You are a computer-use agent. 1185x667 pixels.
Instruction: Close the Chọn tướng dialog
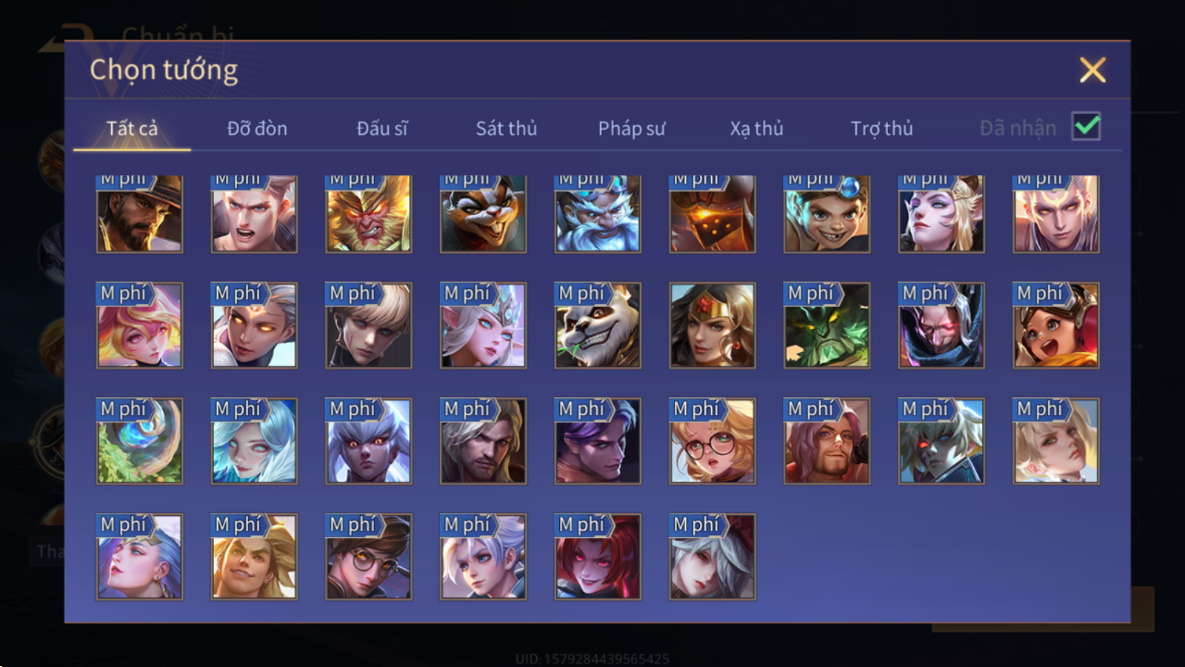[1092, 70]
